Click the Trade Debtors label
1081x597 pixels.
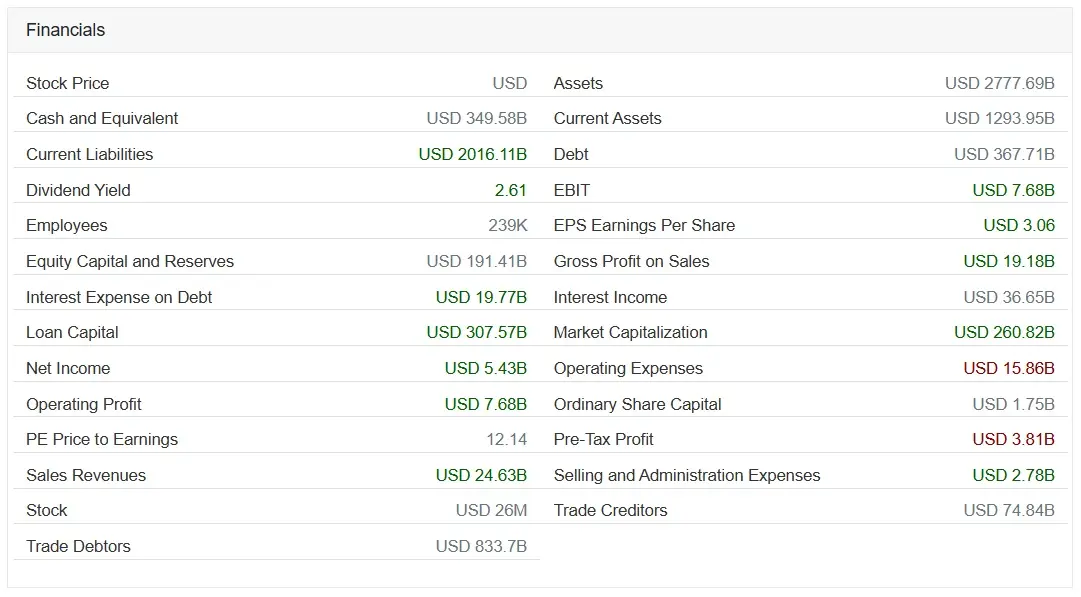coord(79,546)
